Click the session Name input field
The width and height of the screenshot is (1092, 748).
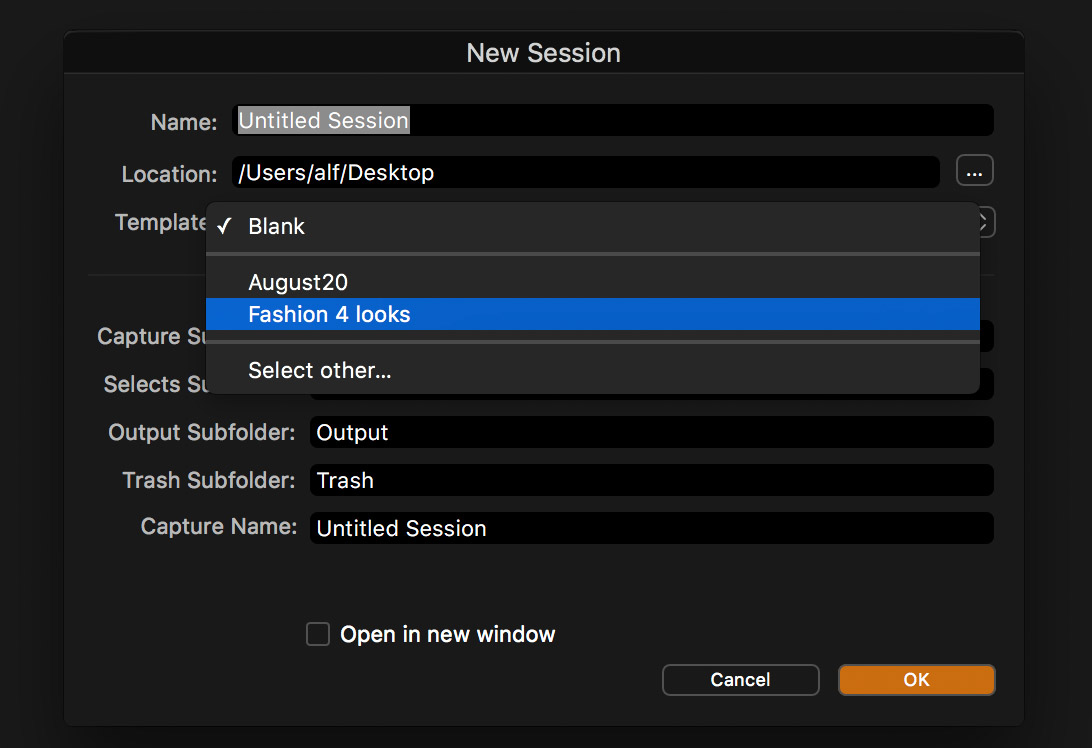613,120
